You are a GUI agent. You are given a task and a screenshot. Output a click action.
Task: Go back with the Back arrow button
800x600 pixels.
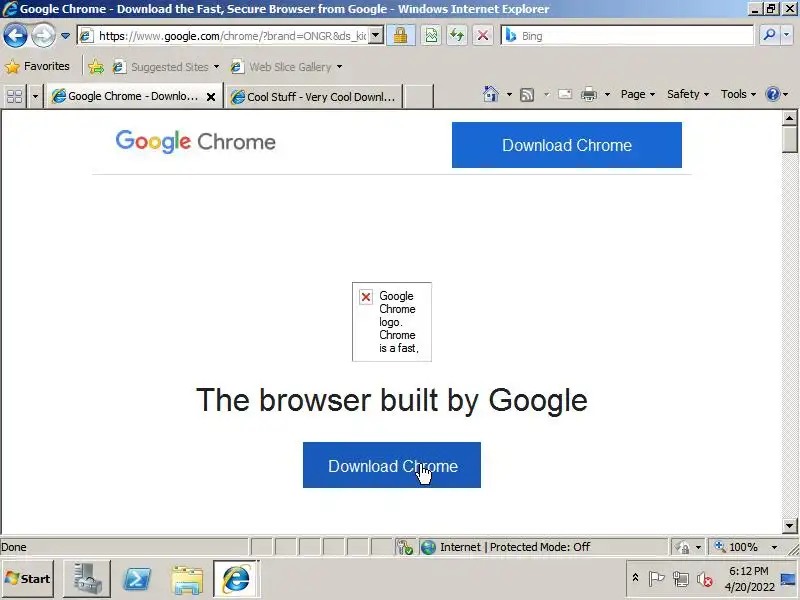click(15, 36)
